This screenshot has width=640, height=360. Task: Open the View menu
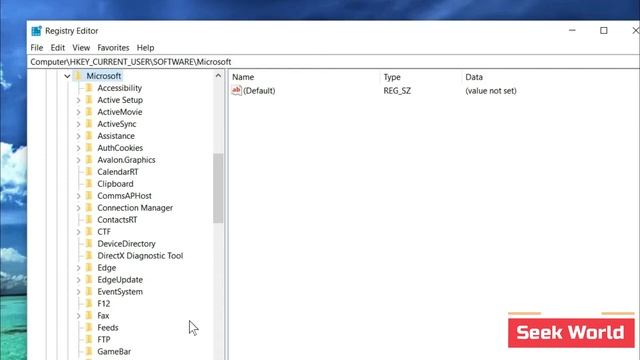click(x=81, y=48)
